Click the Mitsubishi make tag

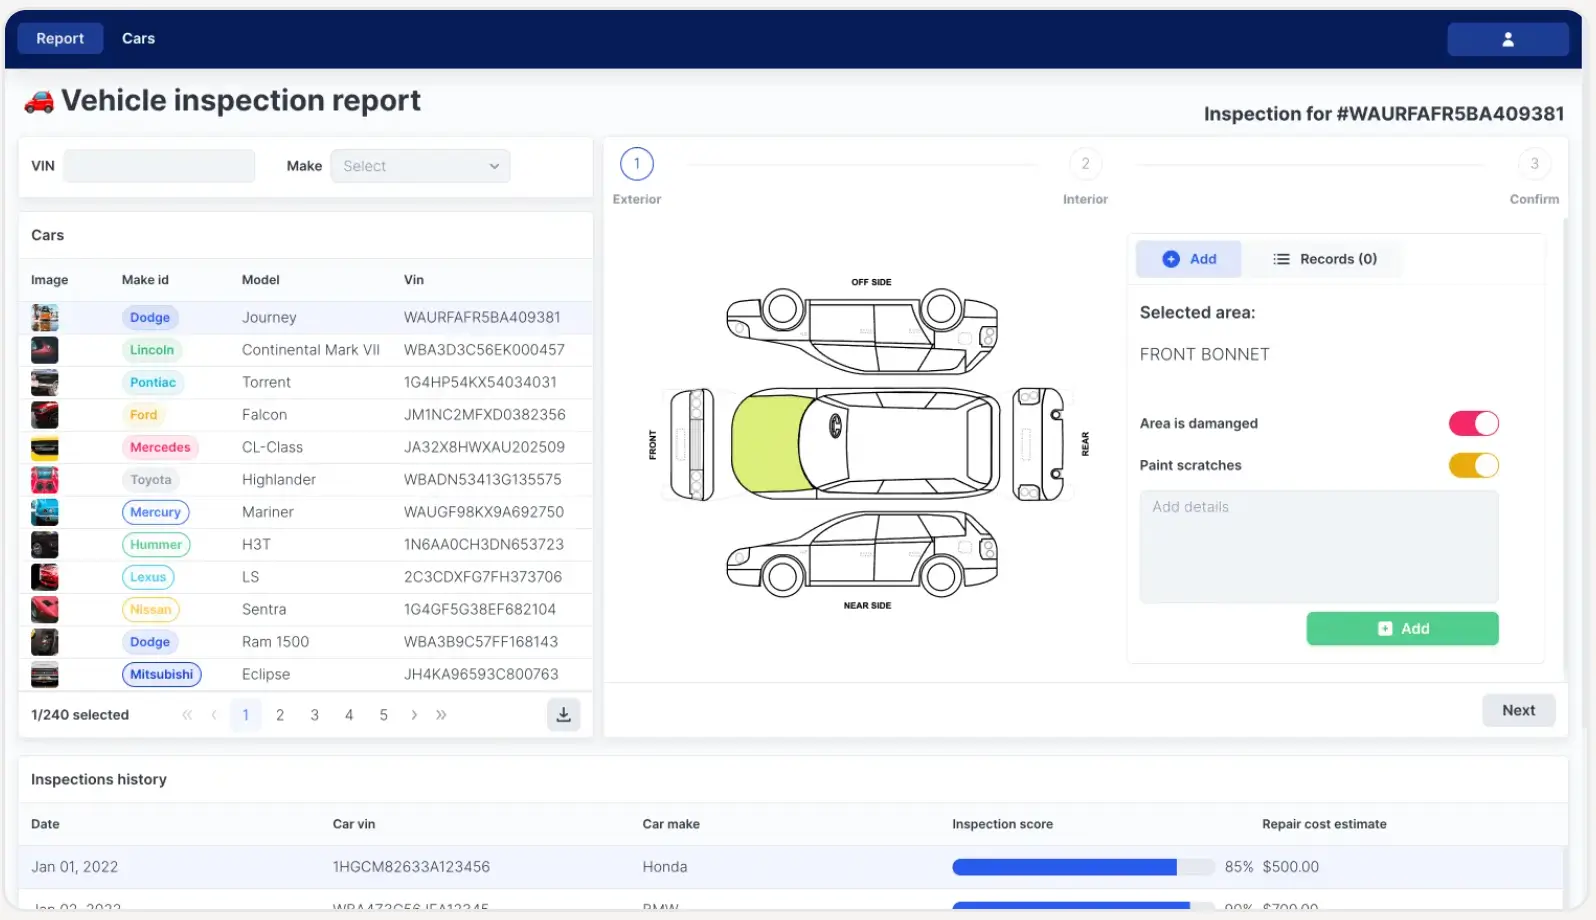click(x=161, y=674)
